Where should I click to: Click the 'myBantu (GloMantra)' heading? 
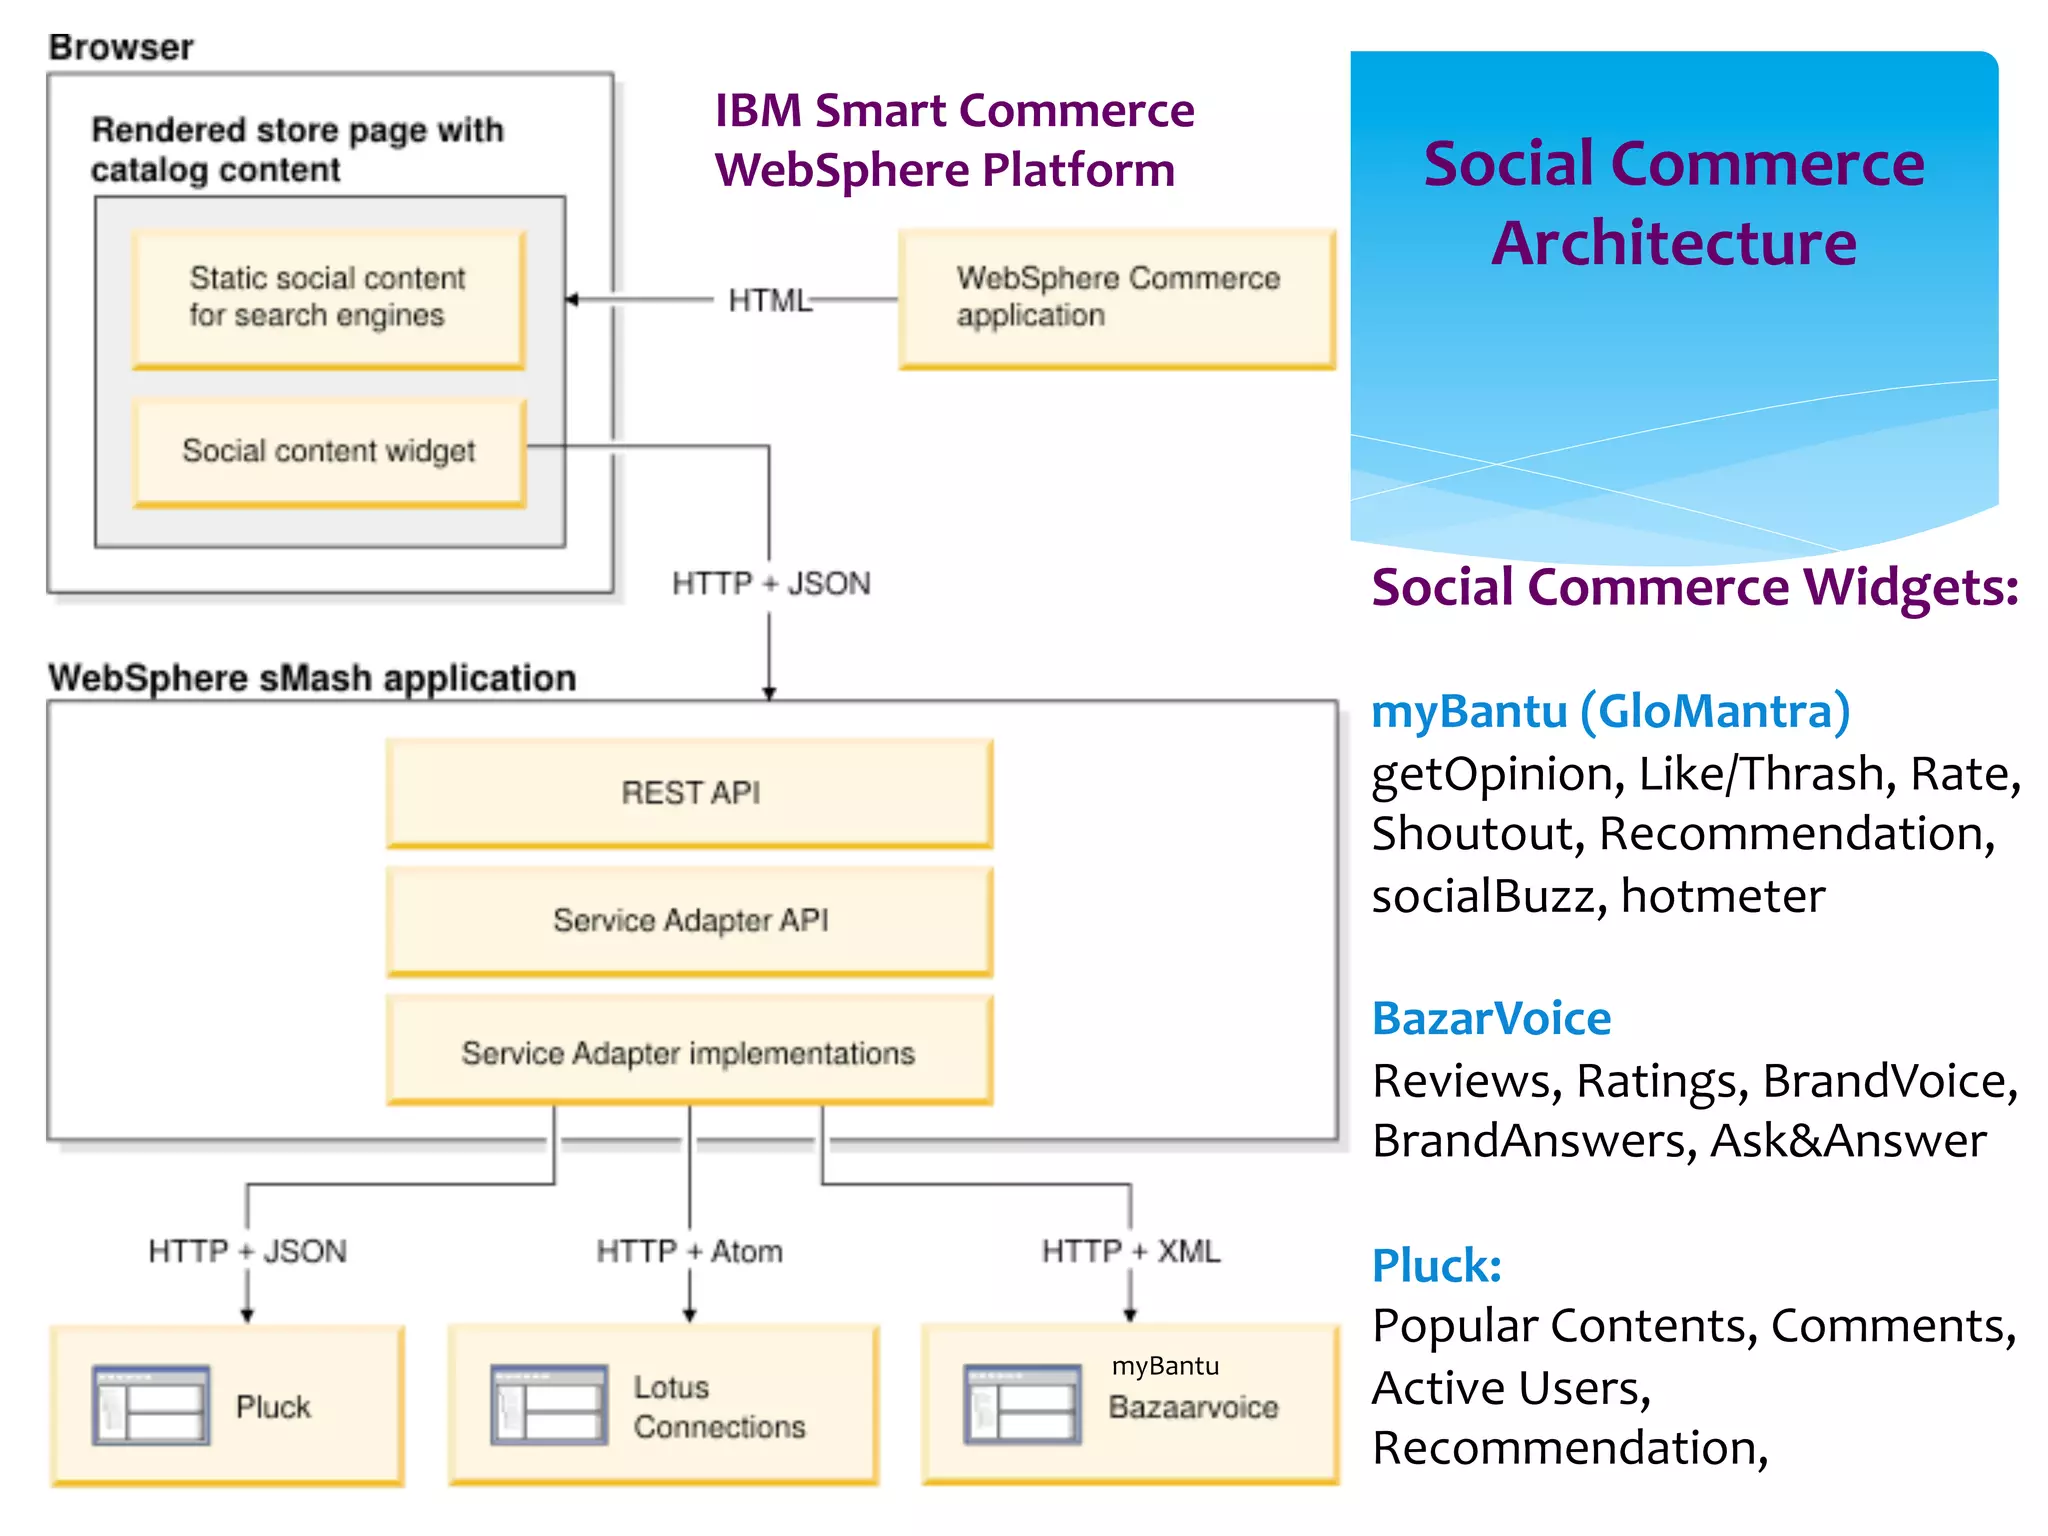(1611, 712)
